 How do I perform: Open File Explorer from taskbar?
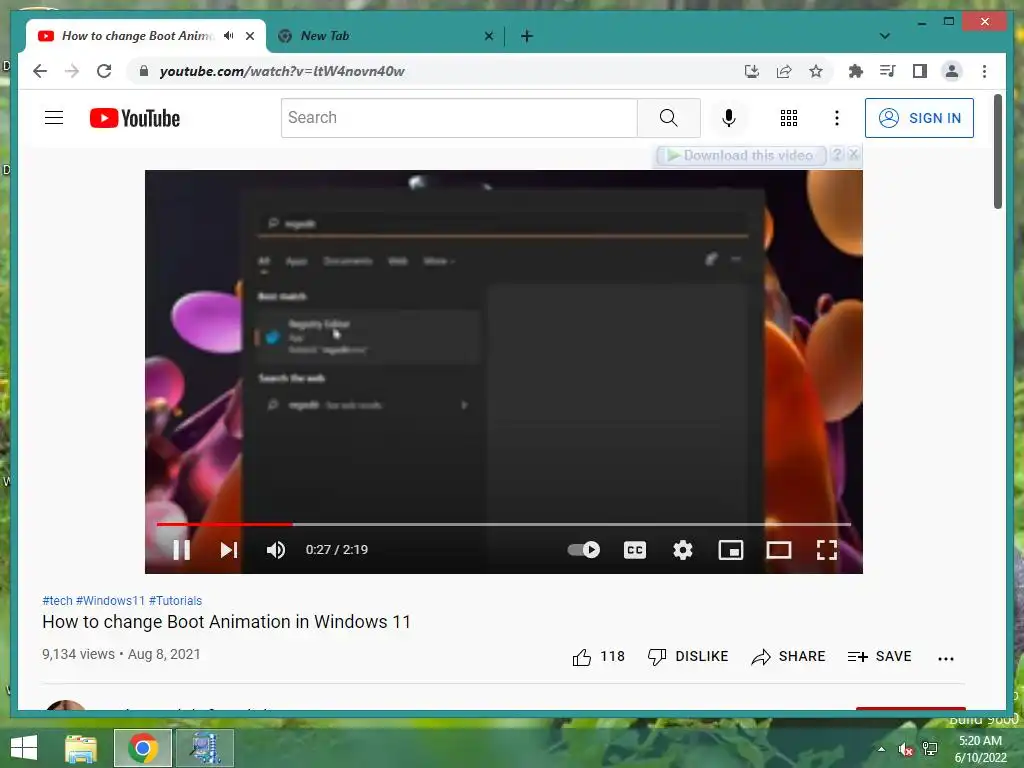[x=81, y=748]
